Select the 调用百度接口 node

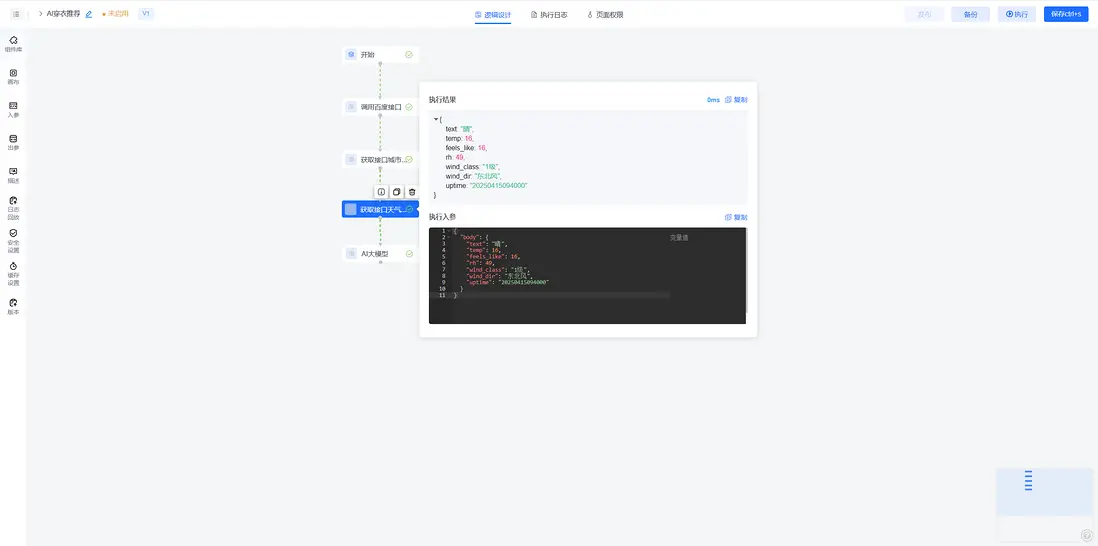click(x=380, y=107)
